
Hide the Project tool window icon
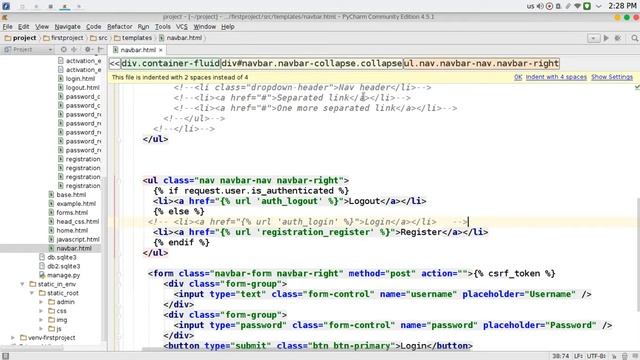(x=100, y=49)
